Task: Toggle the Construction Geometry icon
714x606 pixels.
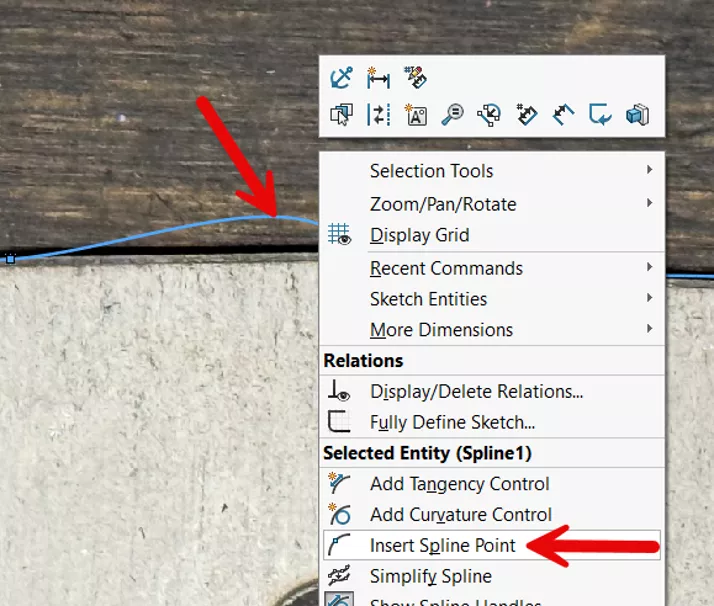Action: (x=378, y=114)
